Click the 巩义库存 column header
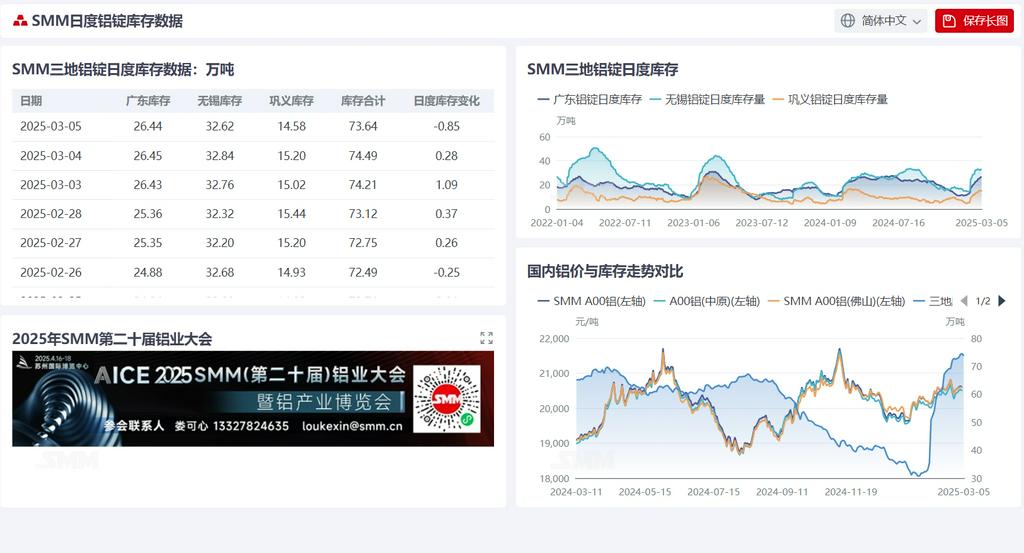The image size is (1024, 553). [x=291, y=101]
